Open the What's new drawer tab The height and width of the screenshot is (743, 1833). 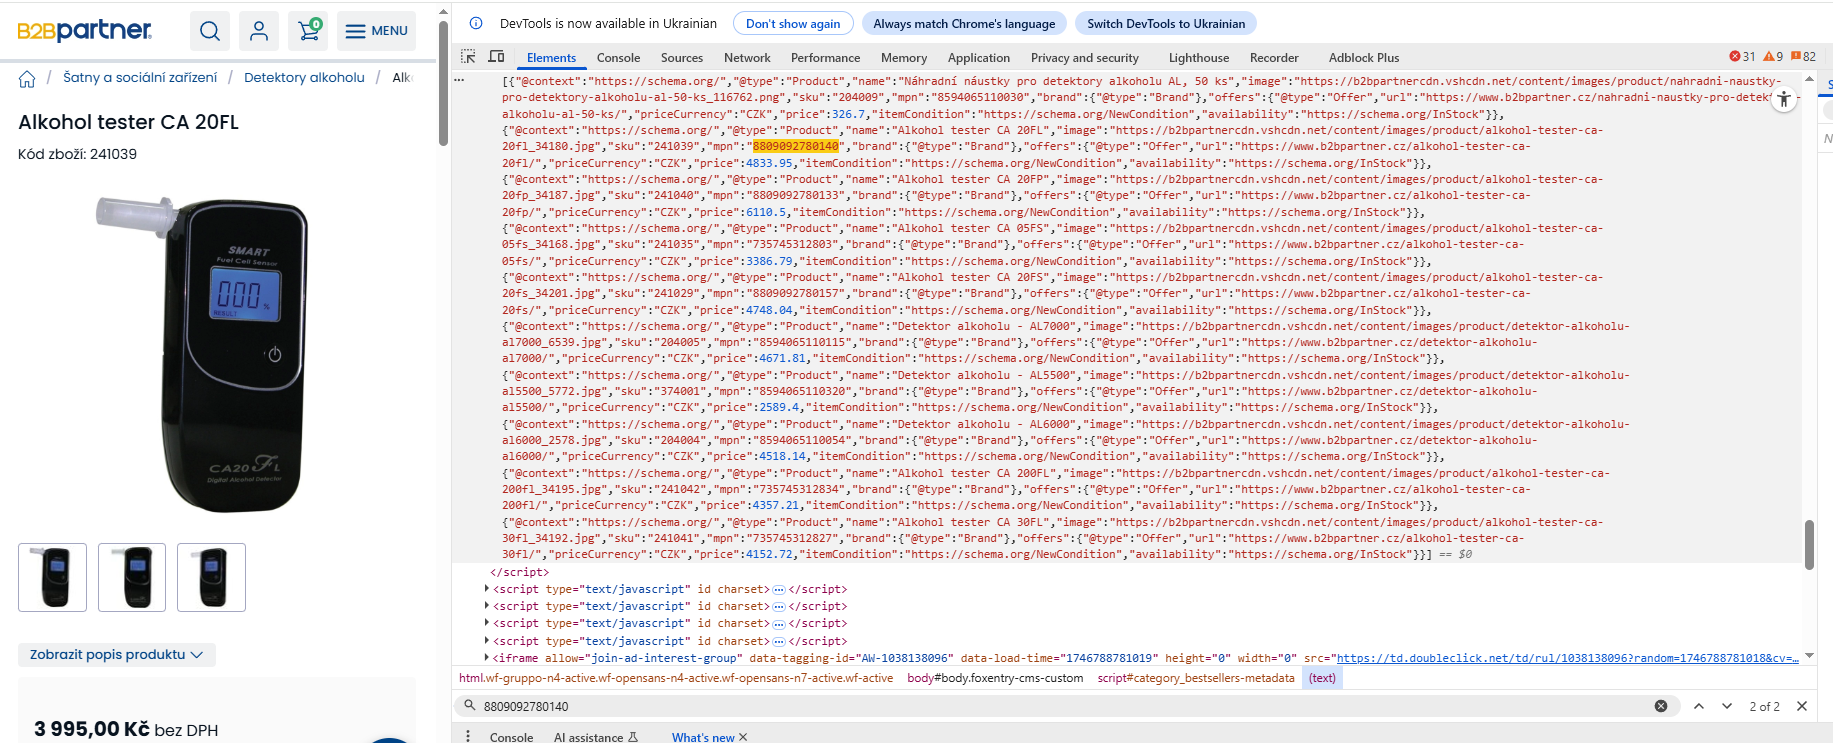click(703, 737)
